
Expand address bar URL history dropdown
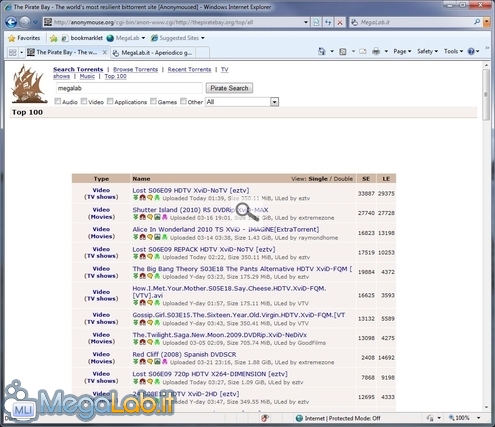coord(305,22)
